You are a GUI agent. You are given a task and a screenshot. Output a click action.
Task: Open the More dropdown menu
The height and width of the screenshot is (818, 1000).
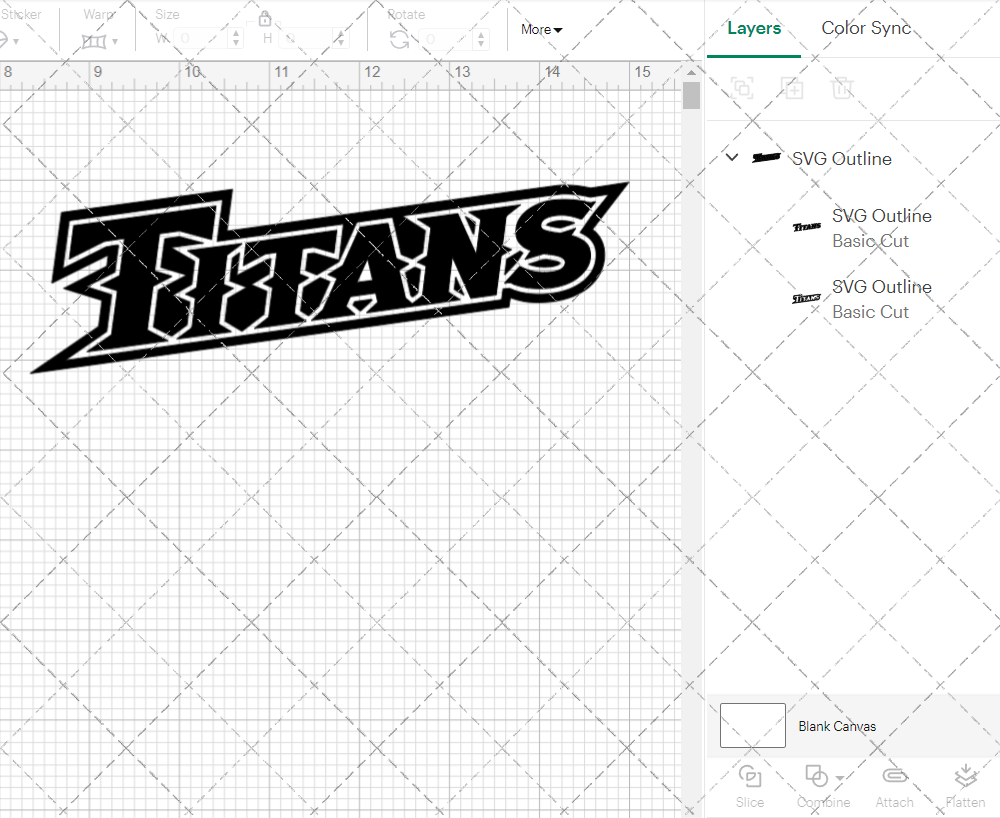(540, 29)
